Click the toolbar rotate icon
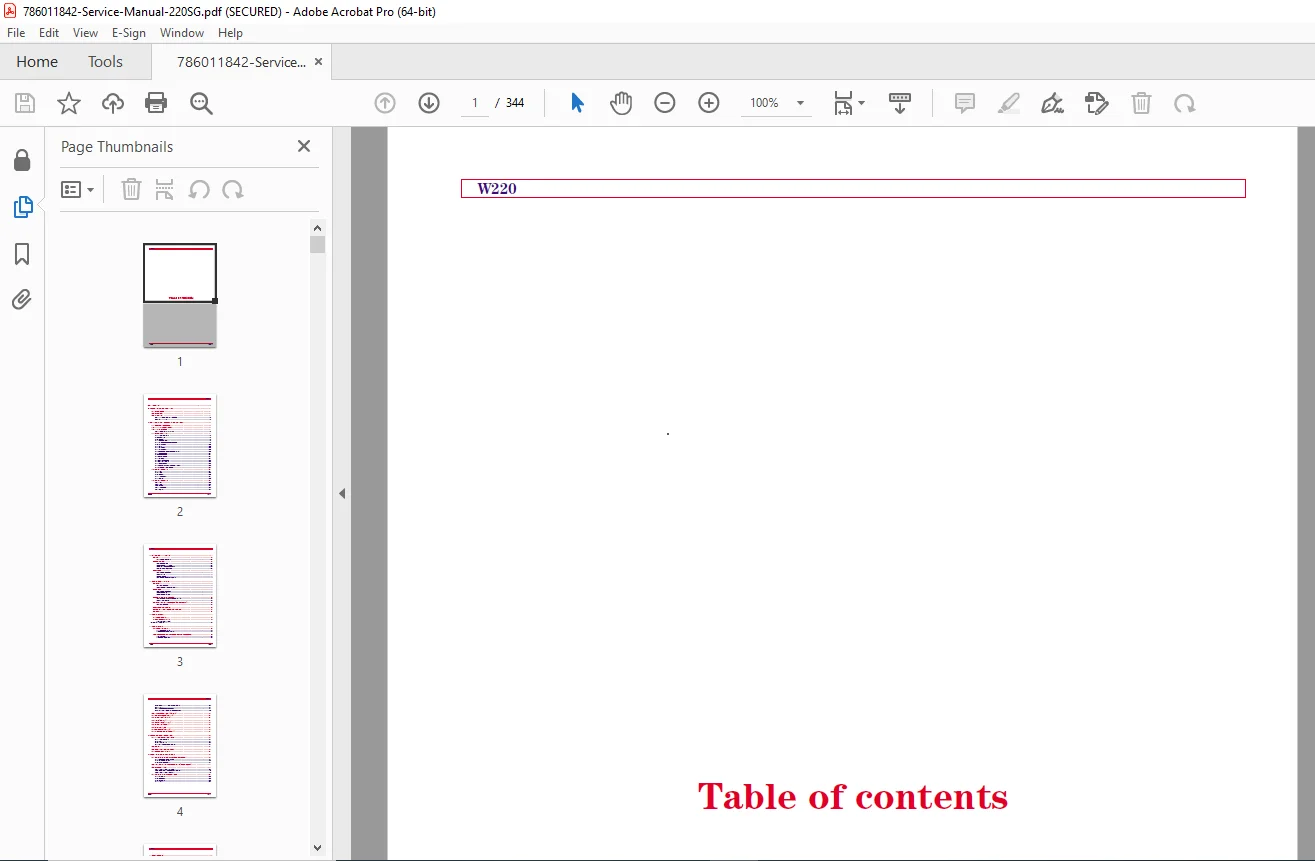Image resolution: width=1315 pixels, height=861 pixels. tap(1185, 103)
